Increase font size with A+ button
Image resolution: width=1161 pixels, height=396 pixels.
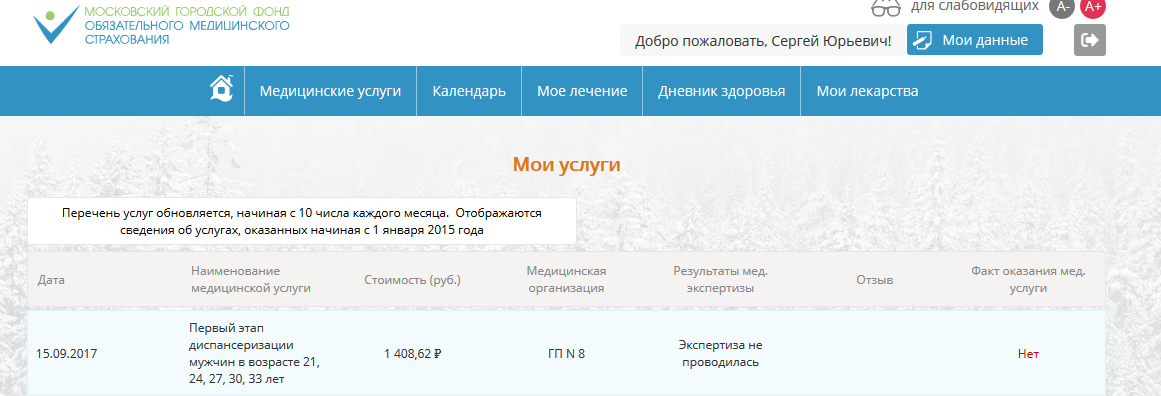(1093, 7)
